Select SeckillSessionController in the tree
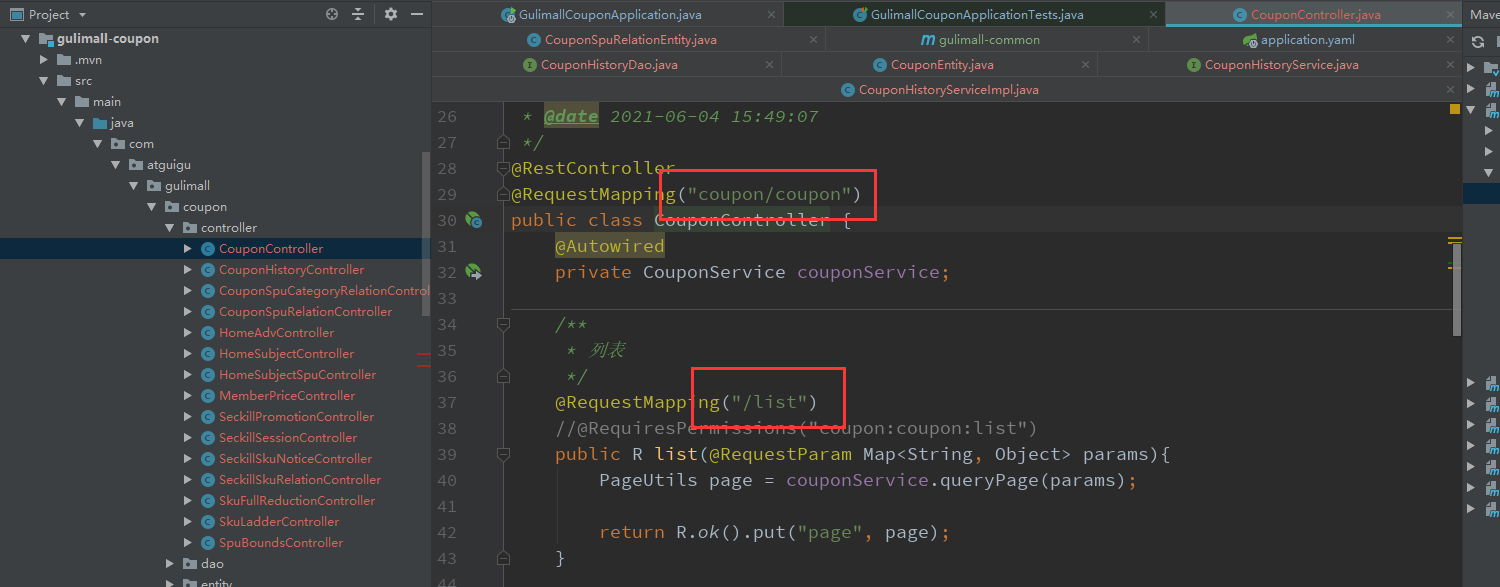Viewport: 1500px width, 587px height. [x=288, y=438]
